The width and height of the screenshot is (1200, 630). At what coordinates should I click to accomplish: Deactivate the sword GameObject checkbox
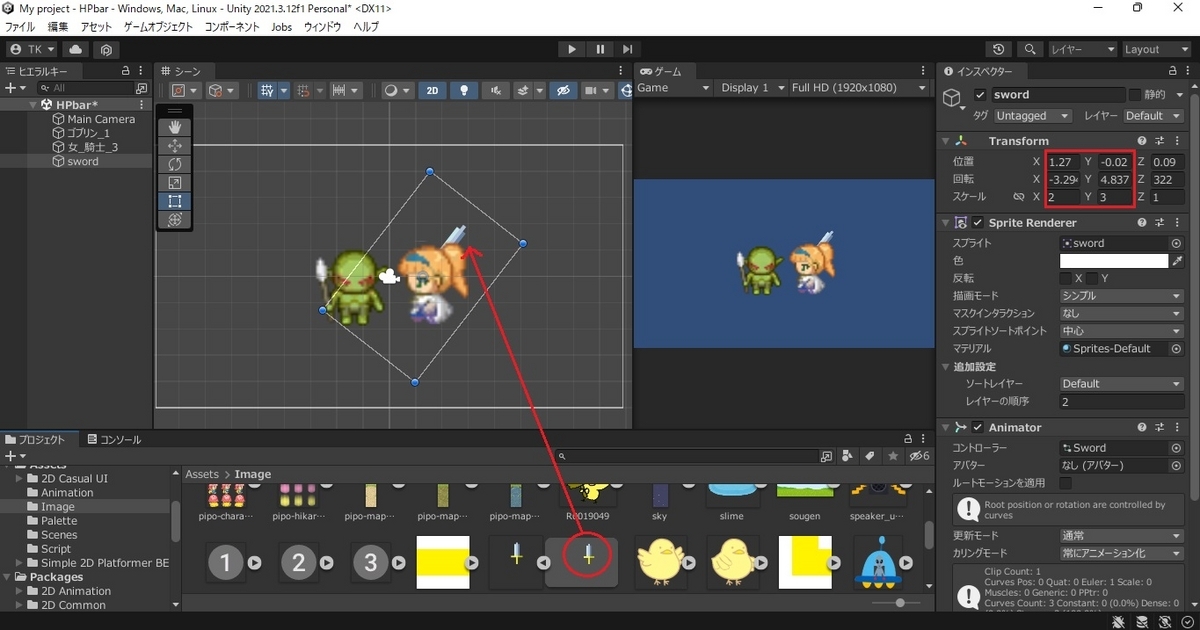[x=981, y=94]
